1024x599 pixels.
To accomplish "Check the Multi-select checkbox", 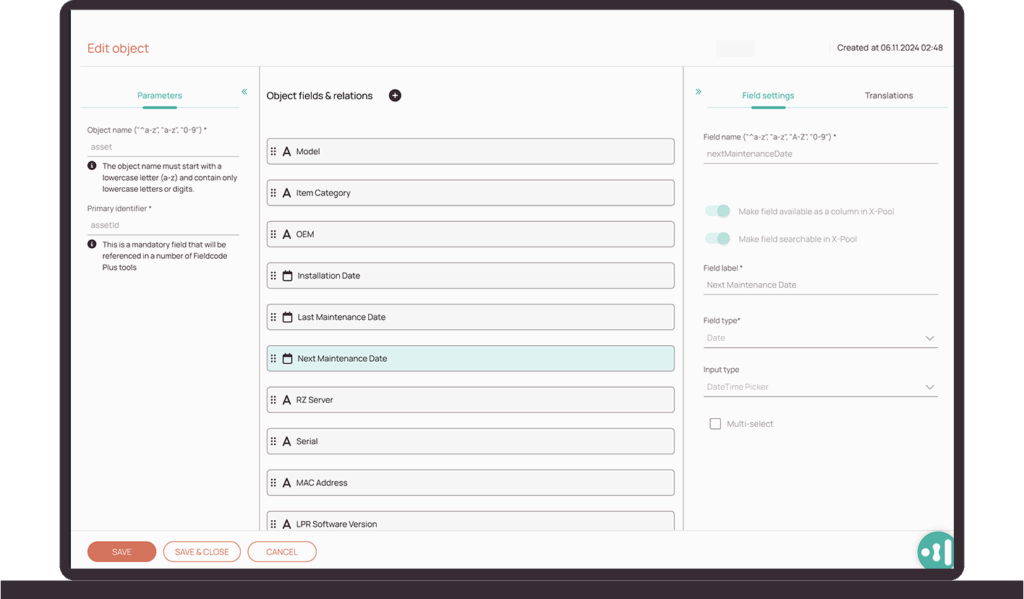I will [715, 424].
